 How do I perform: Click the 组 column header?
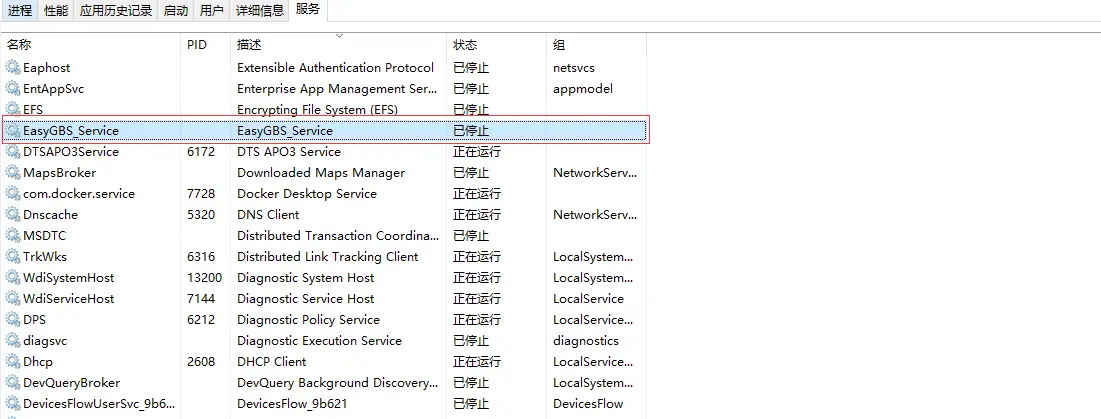pyautogui.click(x=559, y=45)
